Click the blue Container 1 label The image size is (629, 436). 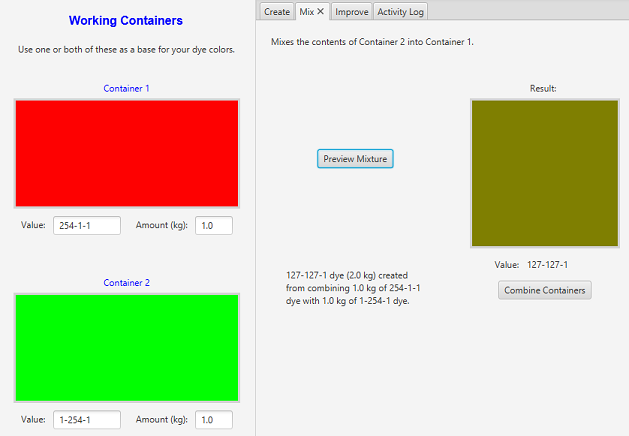[x=127, y=89]
